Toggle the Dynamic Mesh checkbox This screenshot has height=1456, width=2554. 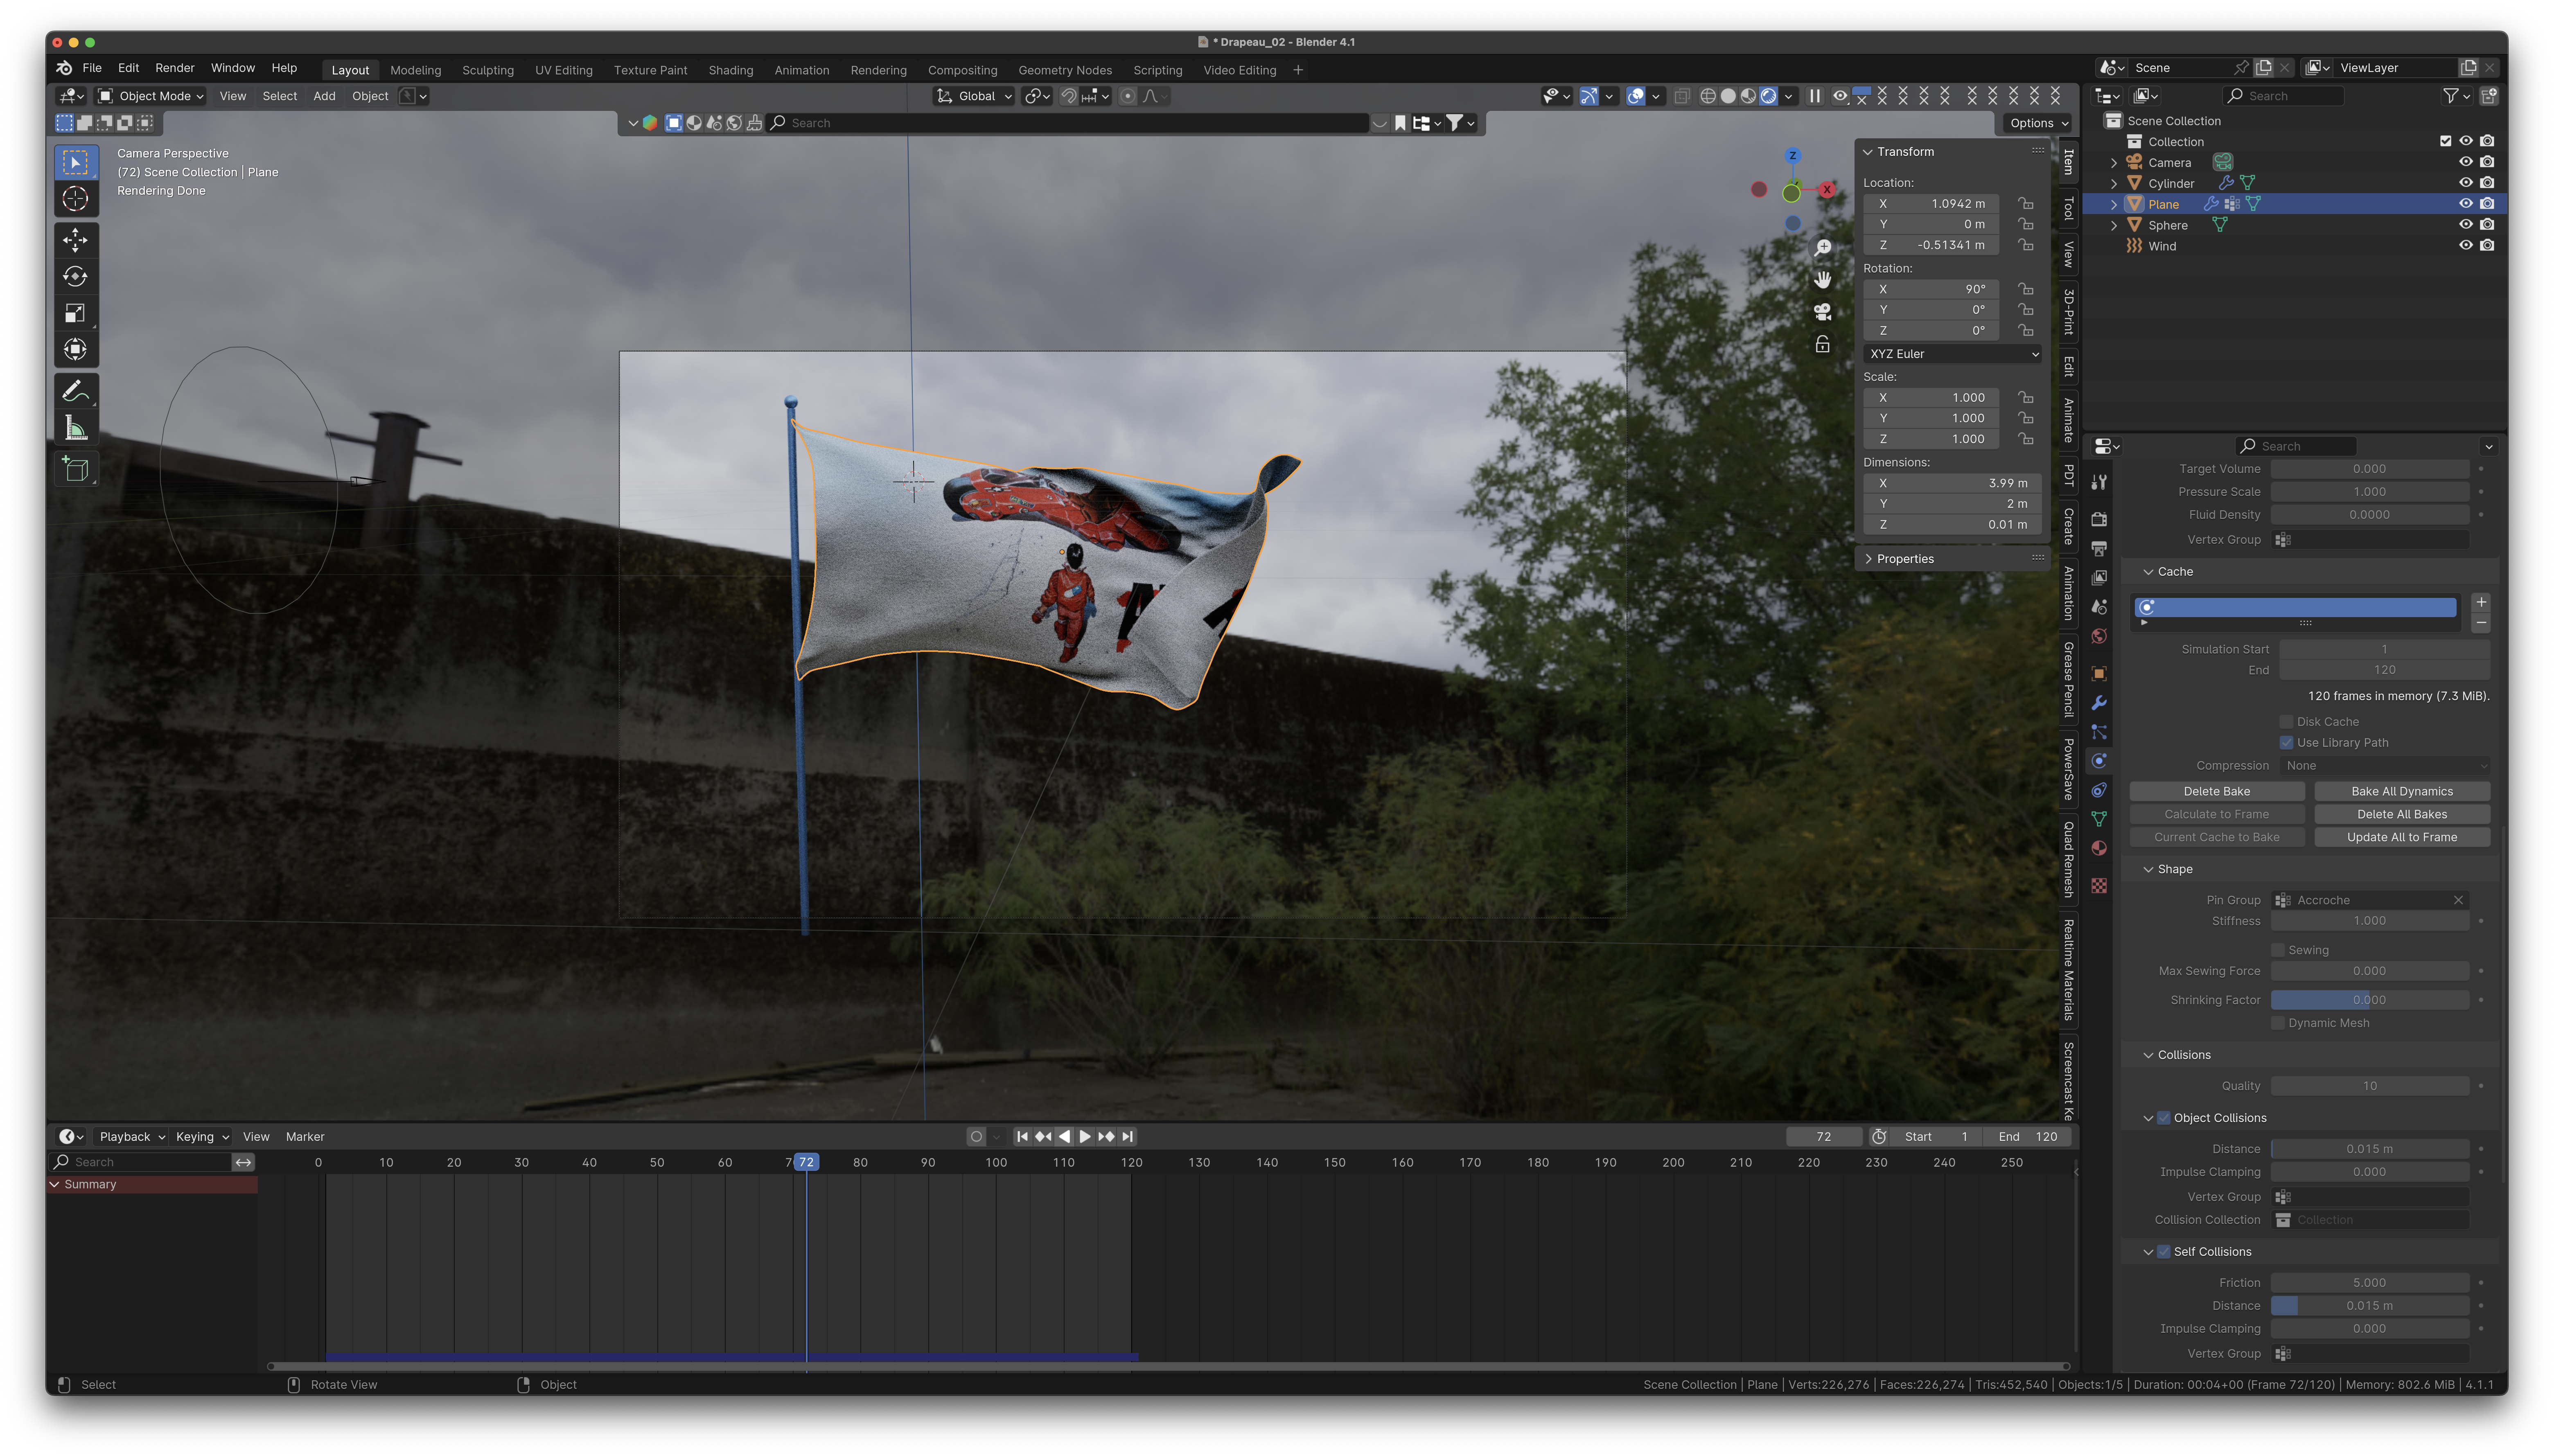2278,1023
